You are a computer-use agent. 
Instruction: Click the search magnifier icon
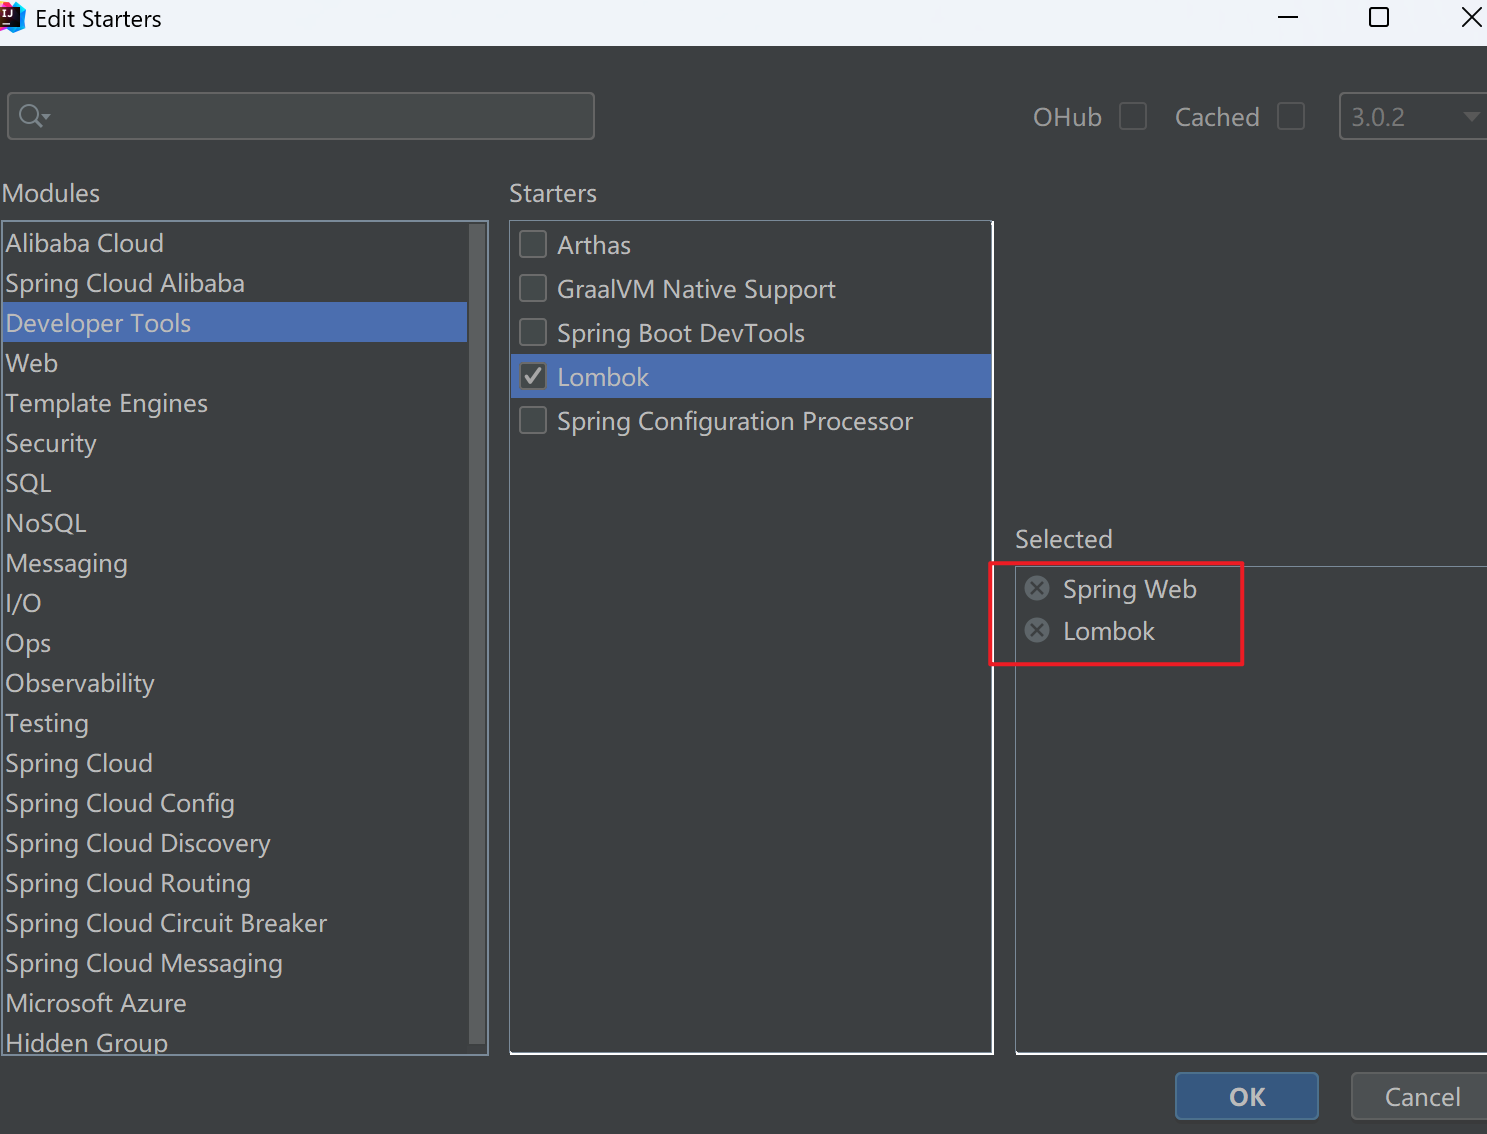(33, 116)
